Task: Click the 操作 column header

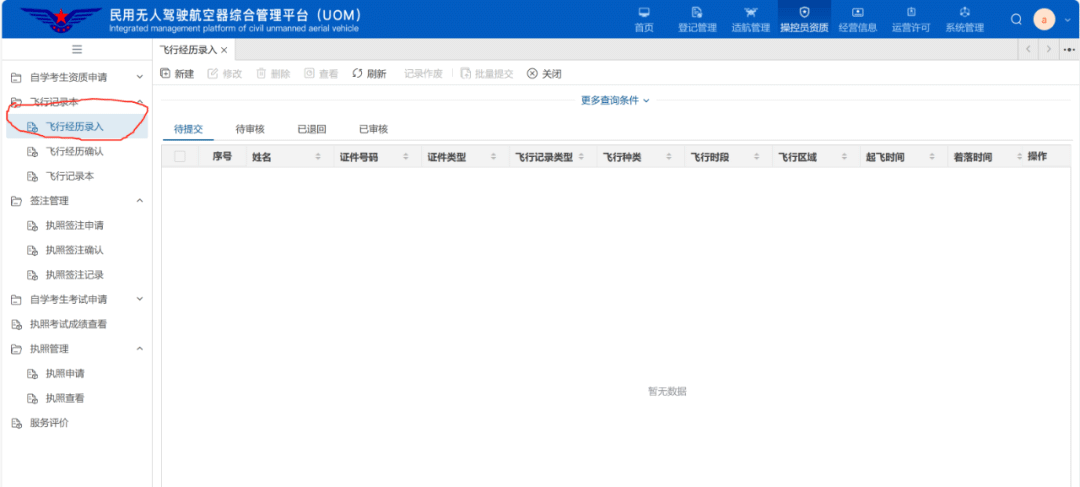Action: 1037,156
